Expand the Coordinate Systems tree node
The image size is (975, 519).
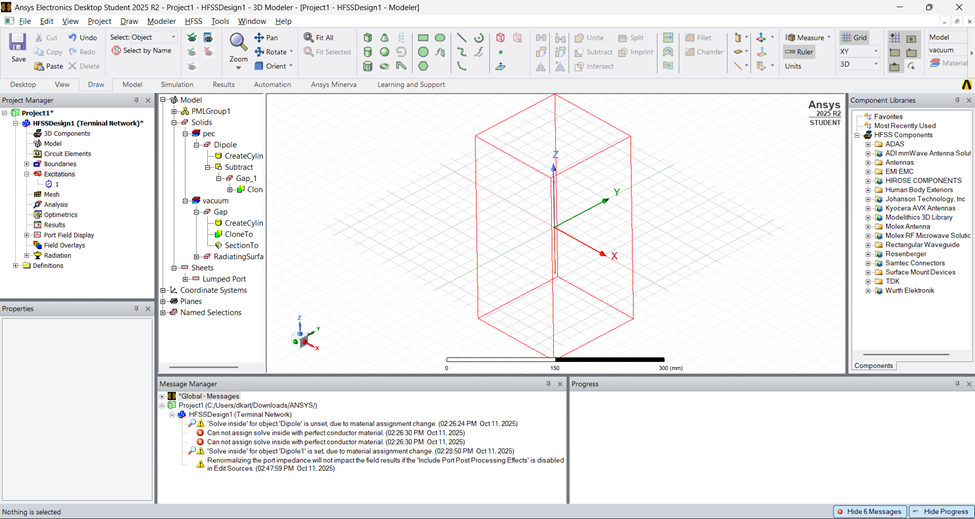click(x=164, y=290)
